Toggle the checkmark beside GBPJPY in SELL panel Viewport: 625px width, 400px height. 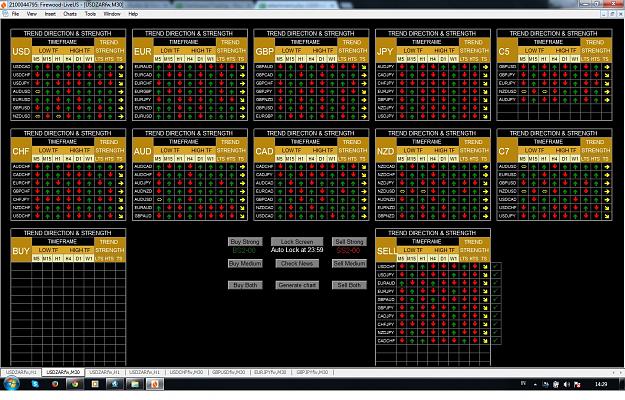[495, 308]
